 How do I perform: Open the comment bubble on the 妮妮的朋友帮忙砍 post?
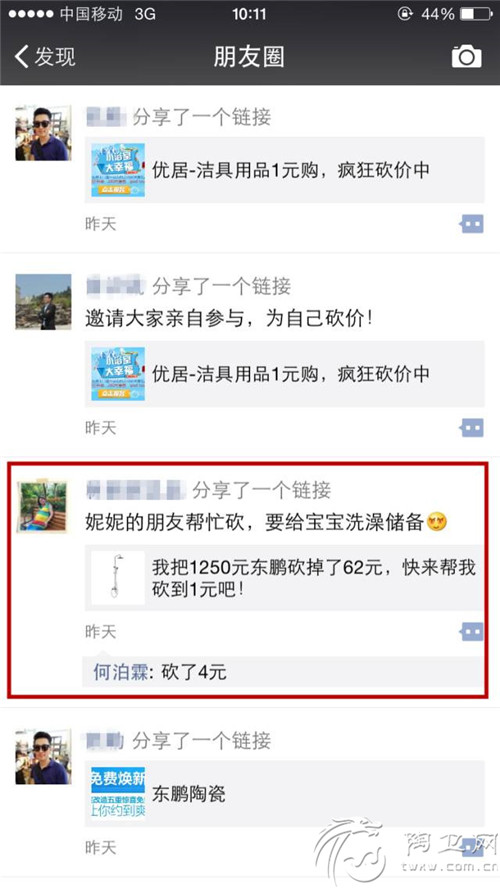click(x=472, y=631)
